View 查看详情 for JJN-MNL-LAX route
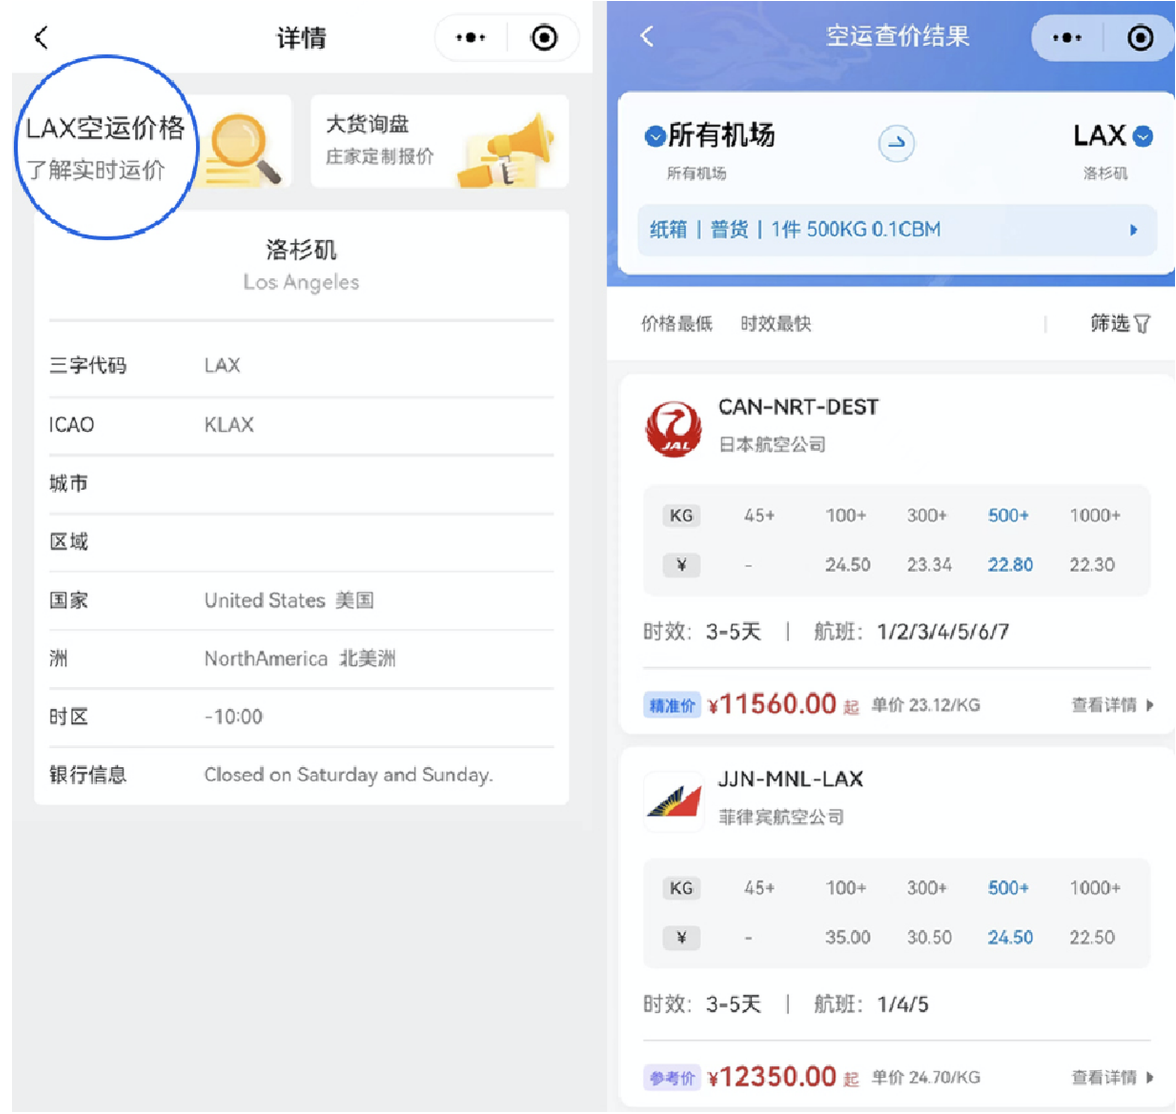Screen dimensions: 1176x1114 click(x=1111, y=1078)
